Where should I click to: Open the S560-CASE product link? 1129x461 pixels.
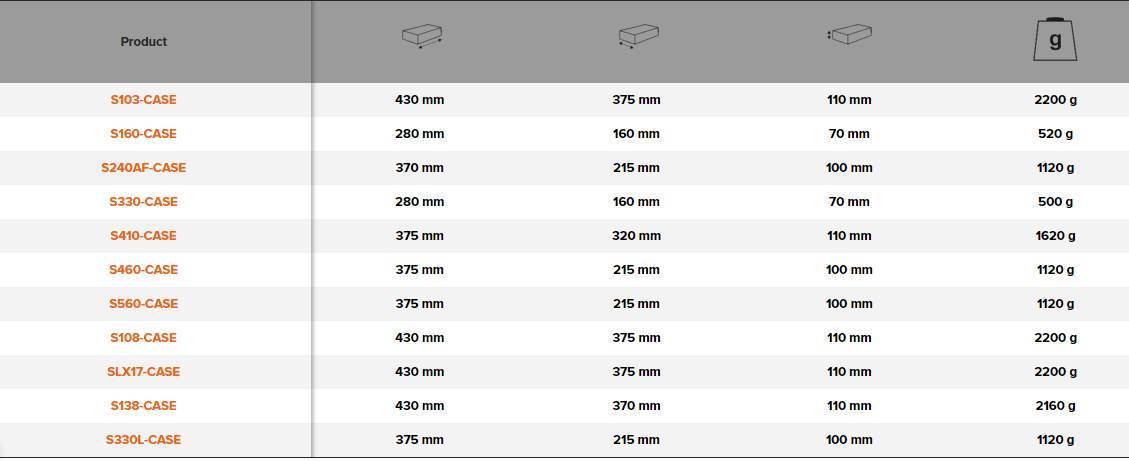[x=144, y=304]
